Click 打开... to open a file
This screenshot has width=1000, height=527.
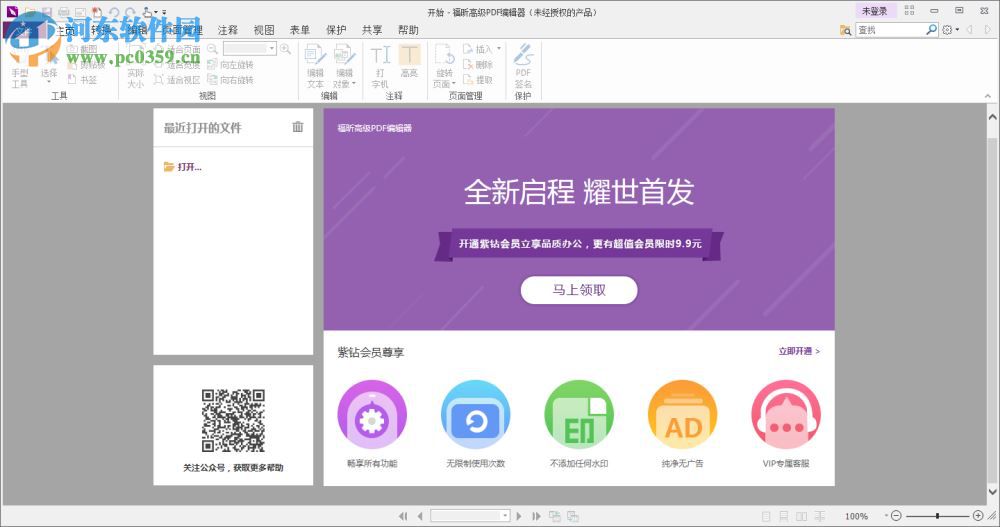[x=183, y=167]
